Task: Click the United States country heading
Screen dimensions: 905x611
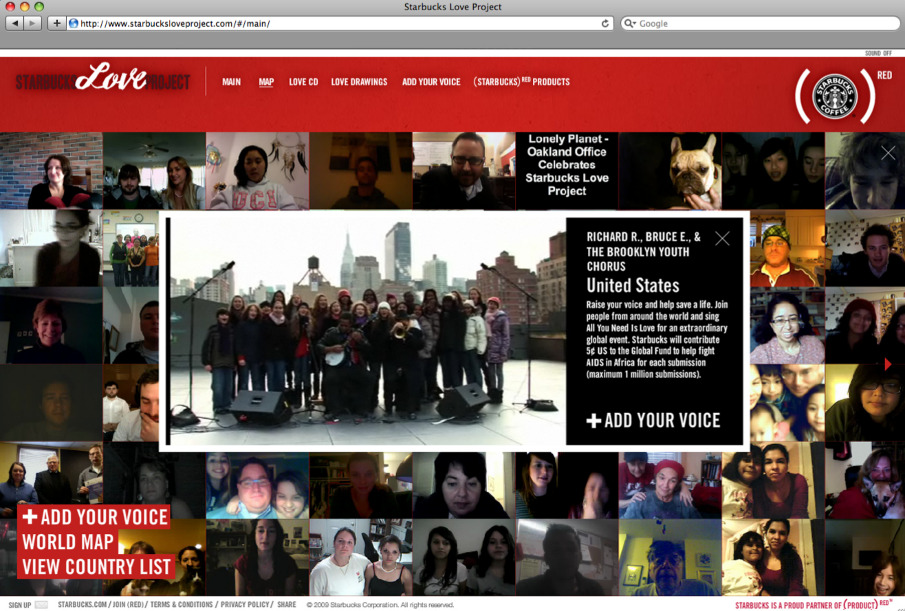Action: [x=633, y=285]
